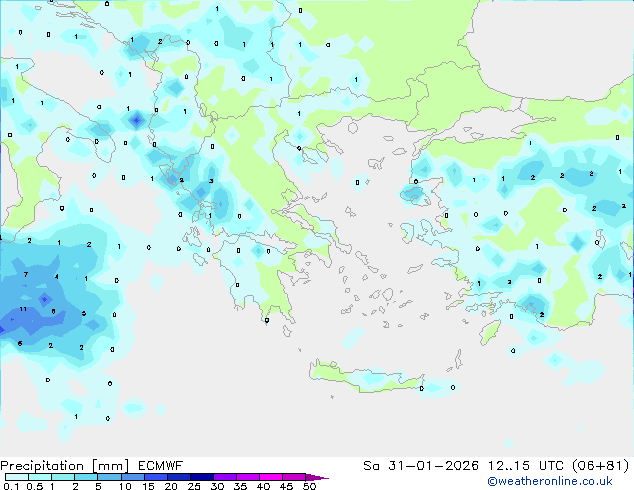This screenshot has height=490, width=634.
Task: Click the 10–15 mm legend color swatch
Action: 133,477
